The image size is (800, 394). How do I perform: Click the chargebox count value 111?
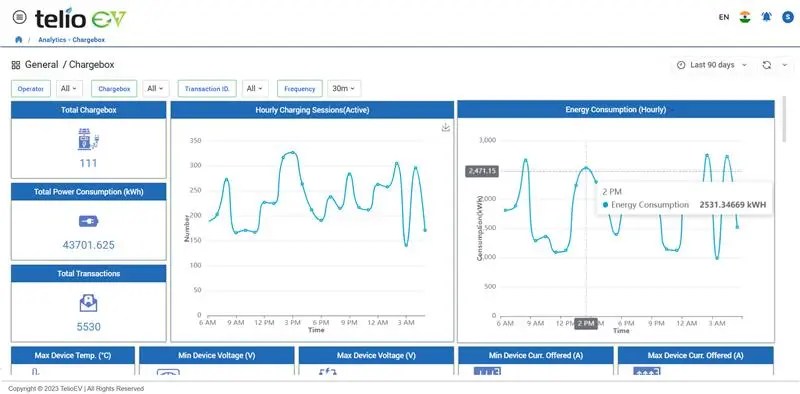click(88, 163)
